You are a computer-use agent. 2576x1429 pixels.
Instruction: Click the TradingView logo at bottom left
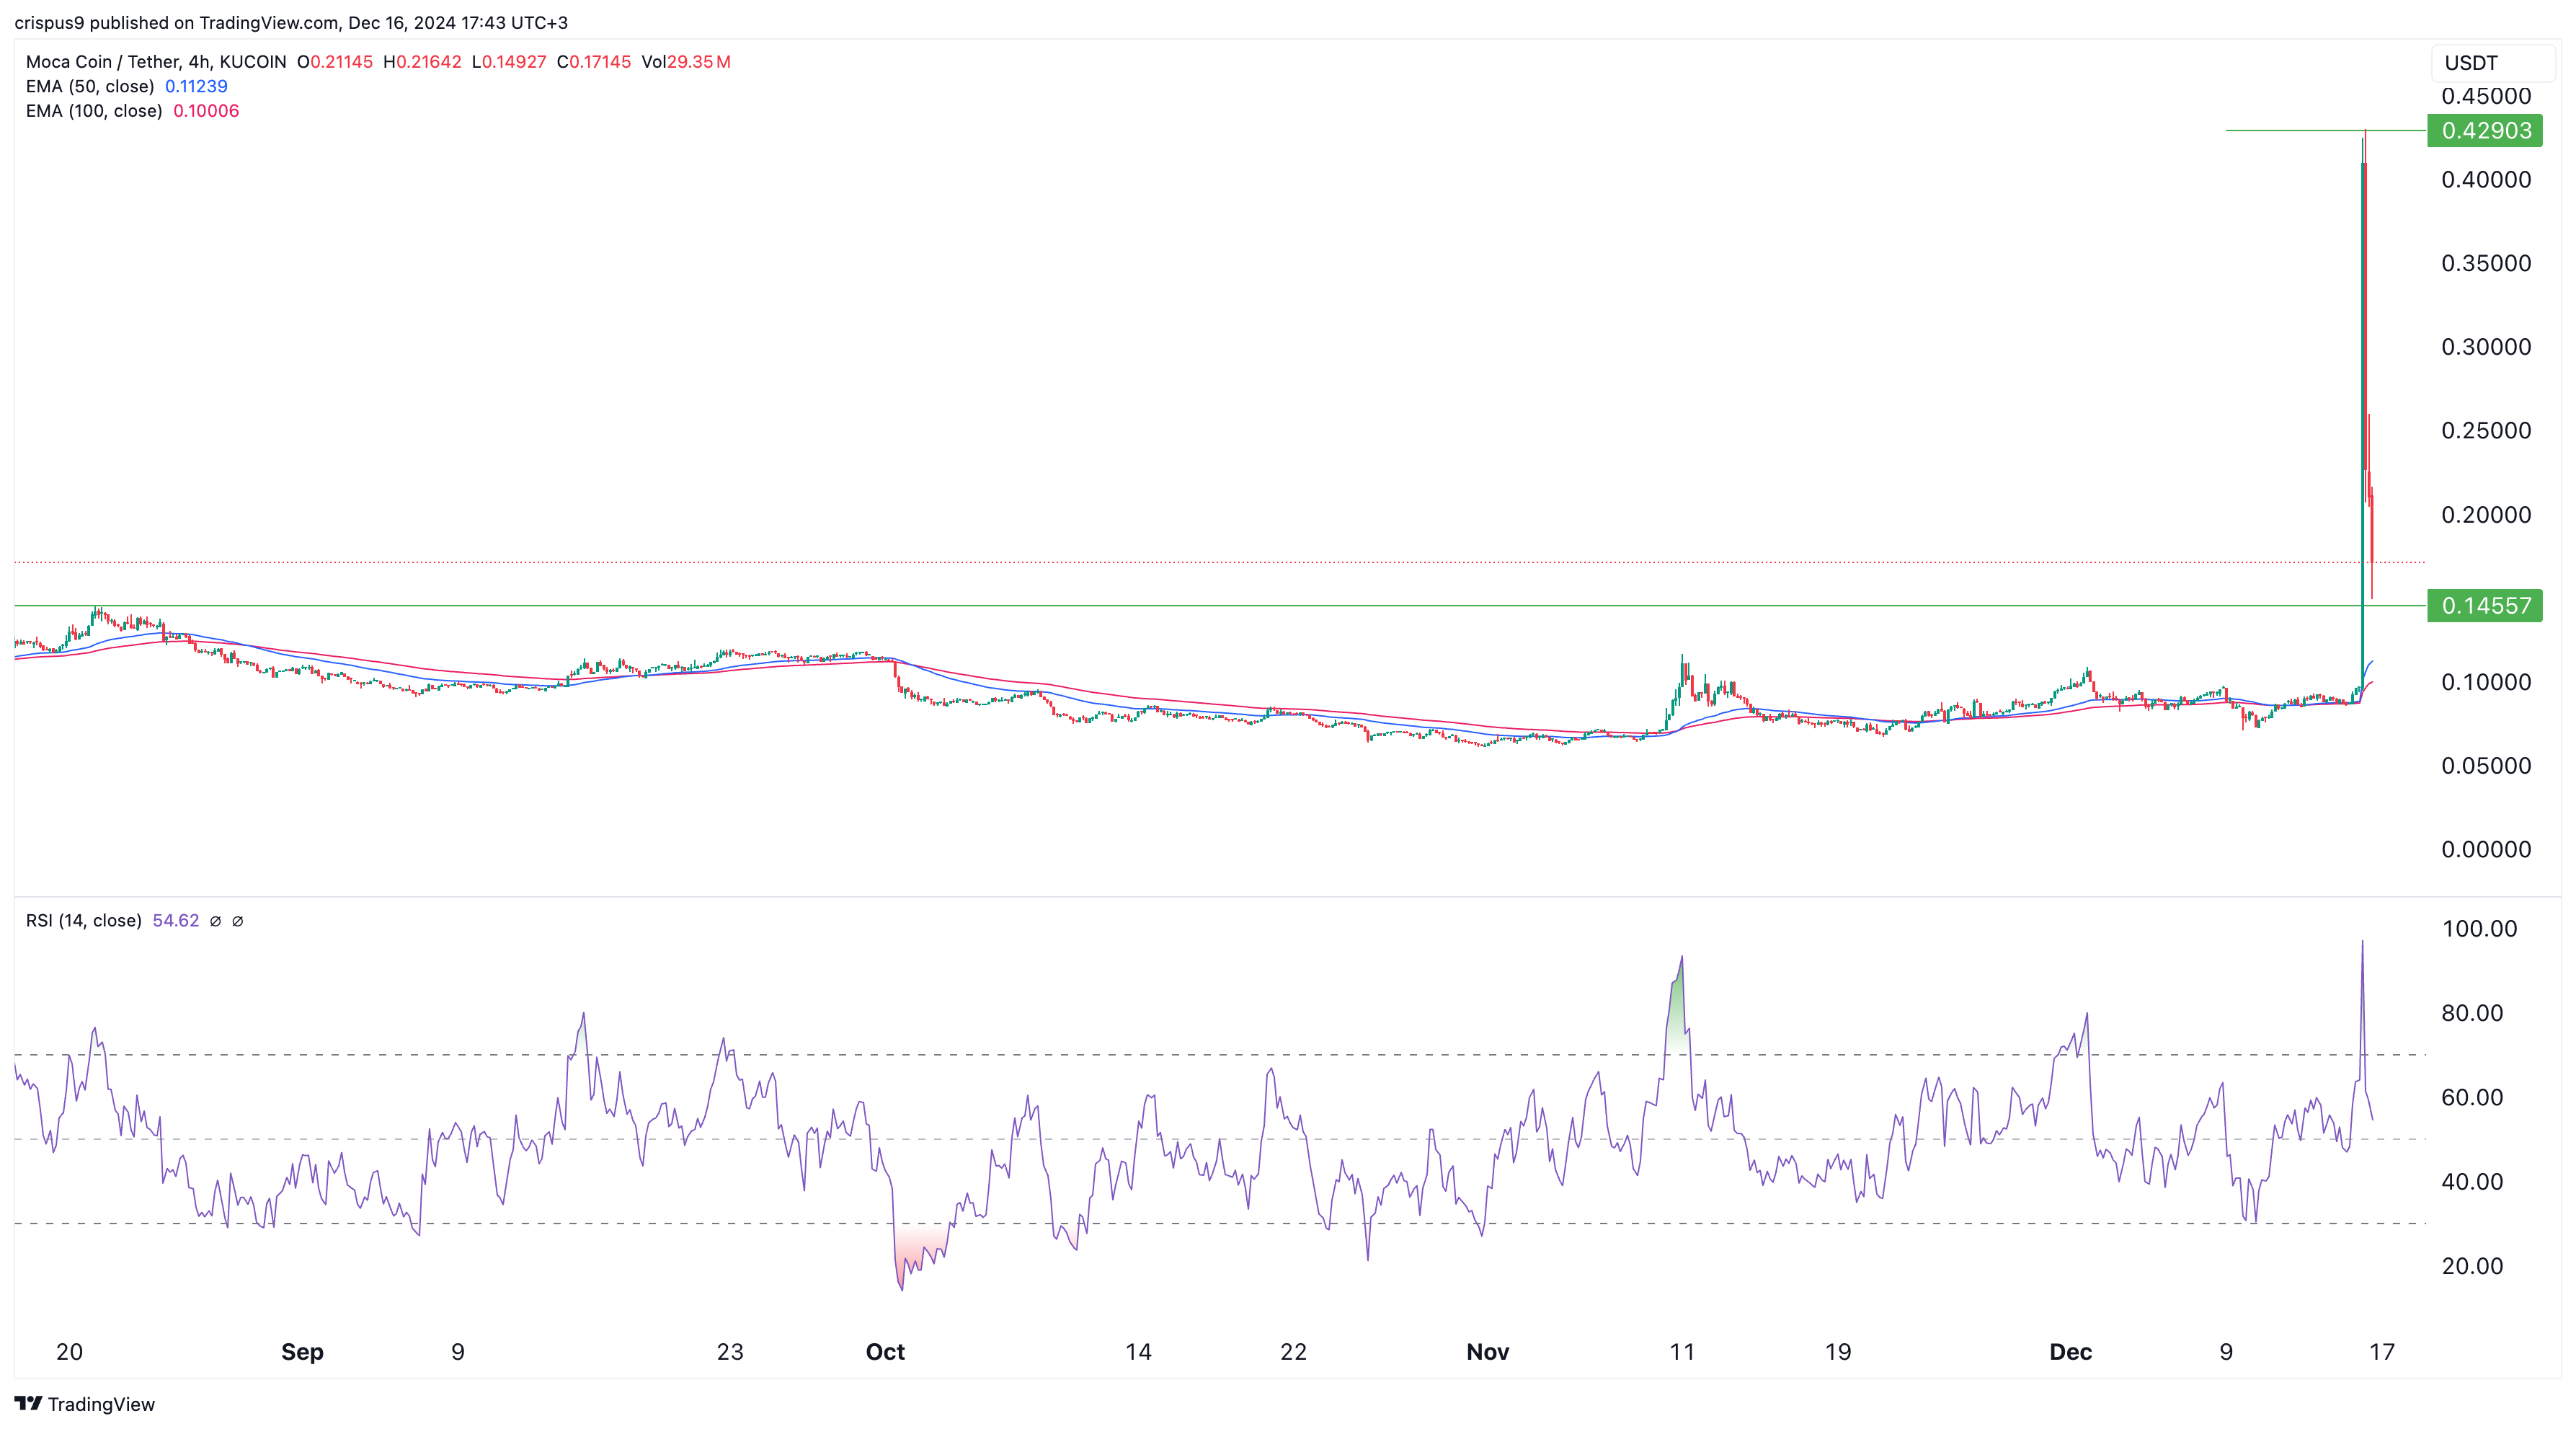tap(85, 1404)
